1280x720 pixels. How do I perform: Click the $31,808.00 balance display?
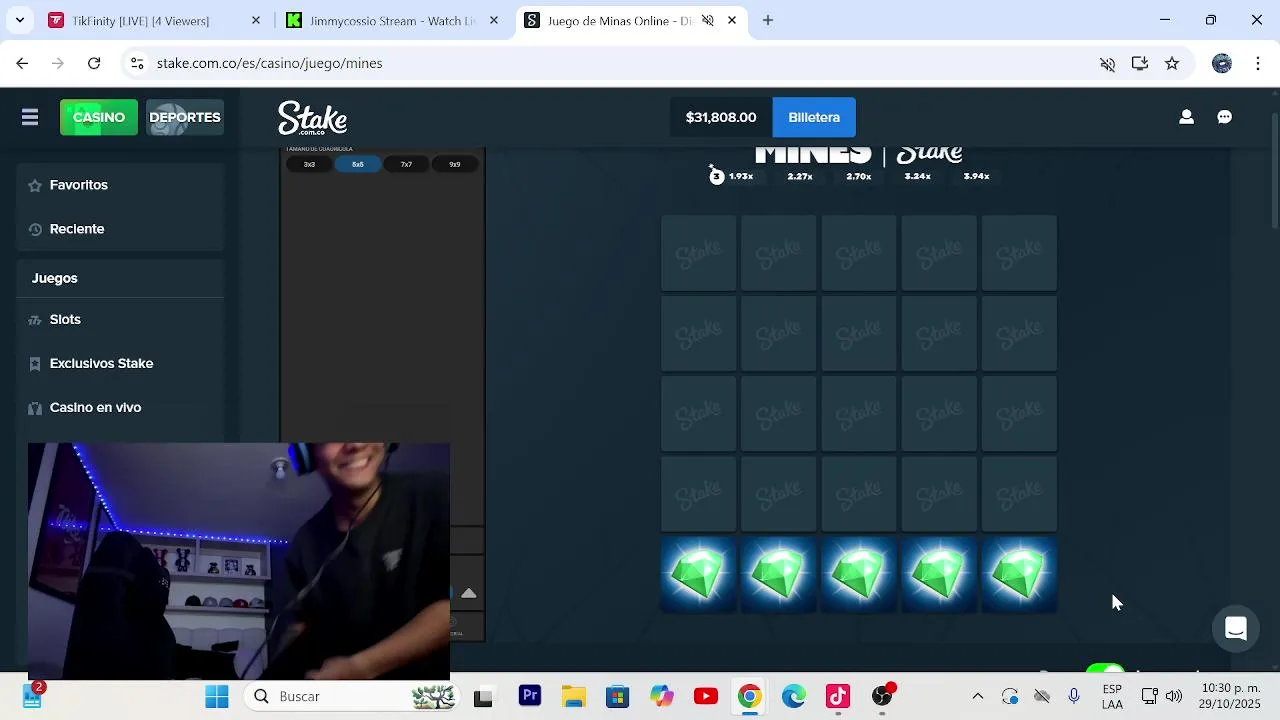(x=721, y=117)
